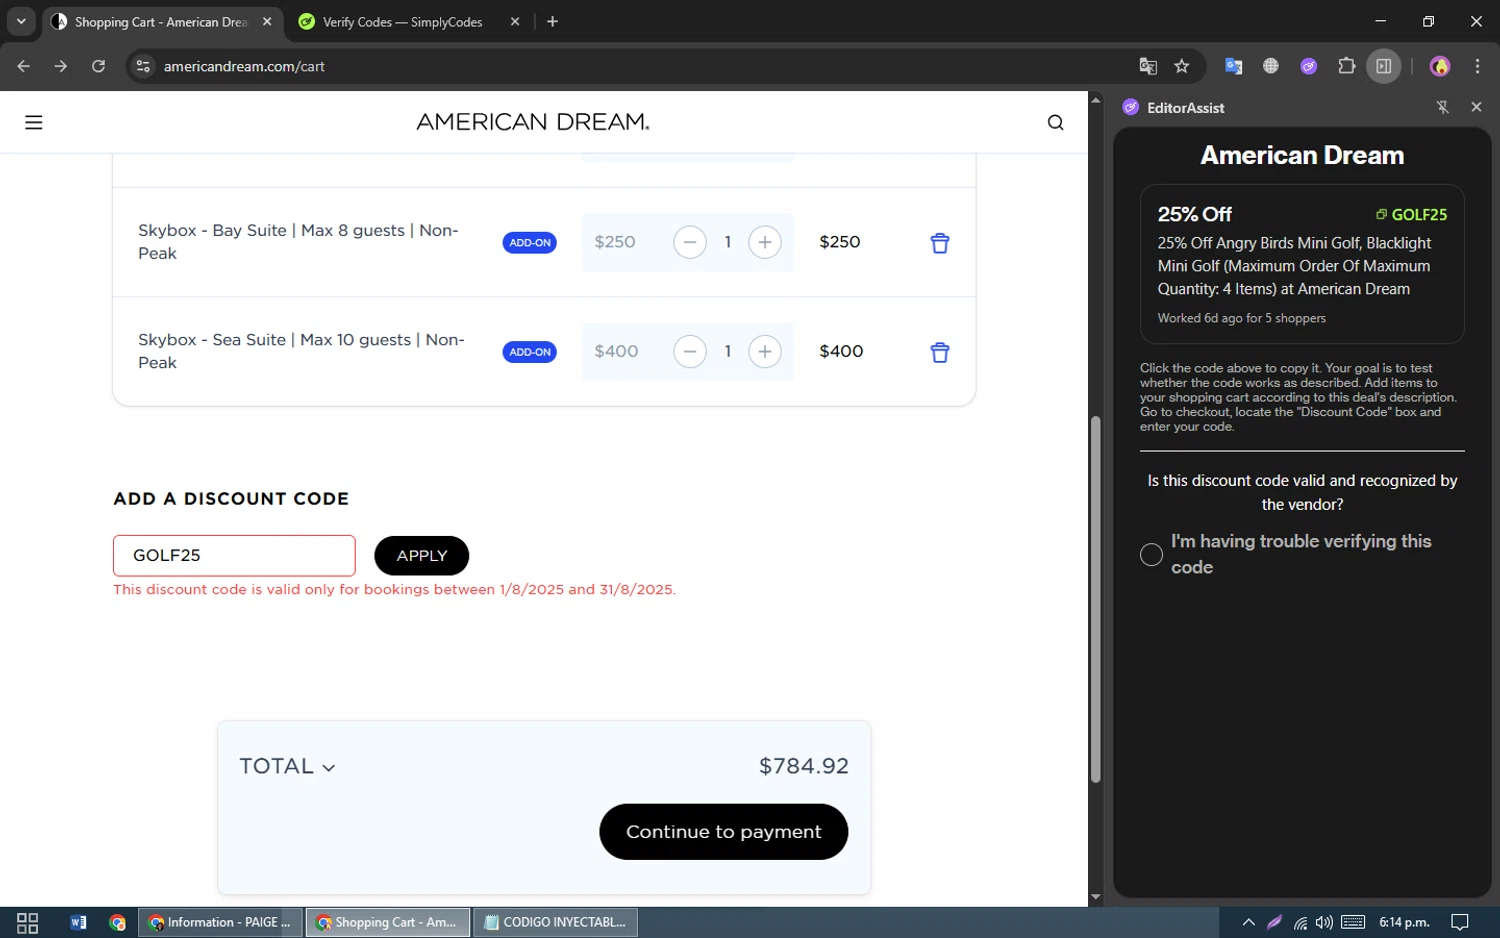Open the network status tray icon
Viewport: 1500px width, 938px height.
1300,922
